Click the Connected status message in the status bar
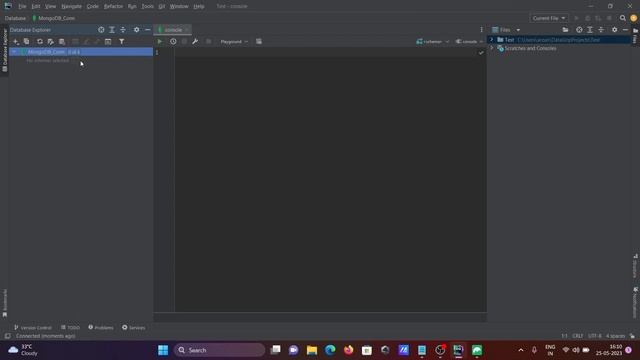 tap(46, 336)
